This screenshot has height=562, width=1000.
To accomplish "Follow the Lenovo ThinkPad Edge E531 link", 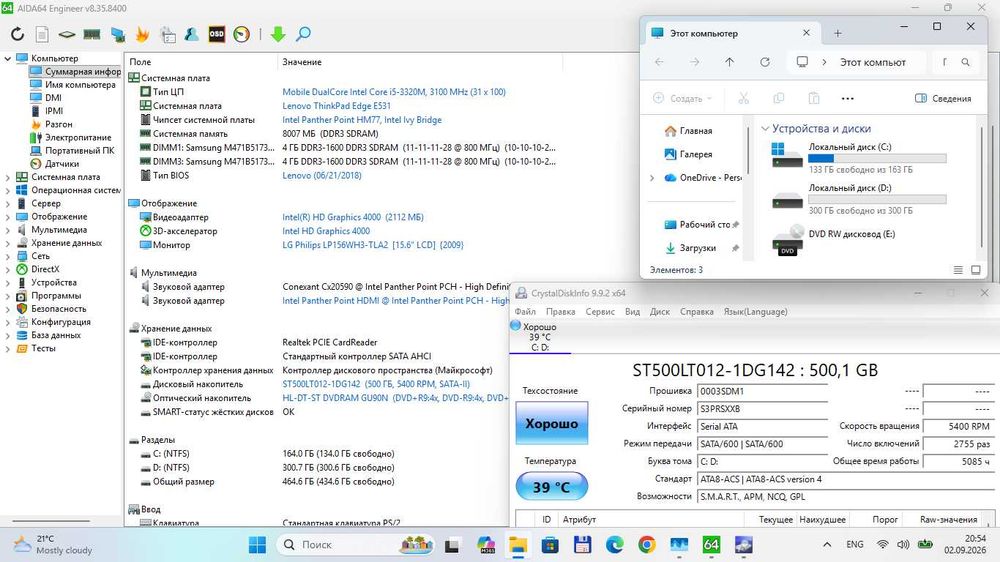I will (x=336, y=106).
